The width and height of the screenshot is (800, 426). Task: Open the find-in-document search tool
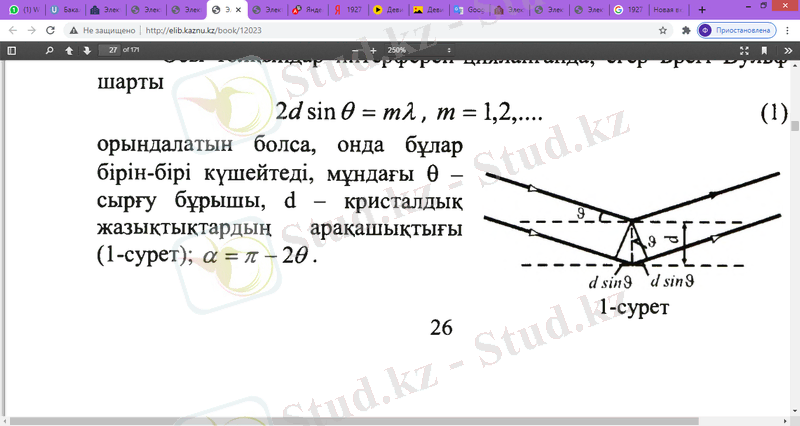point(47,49)
